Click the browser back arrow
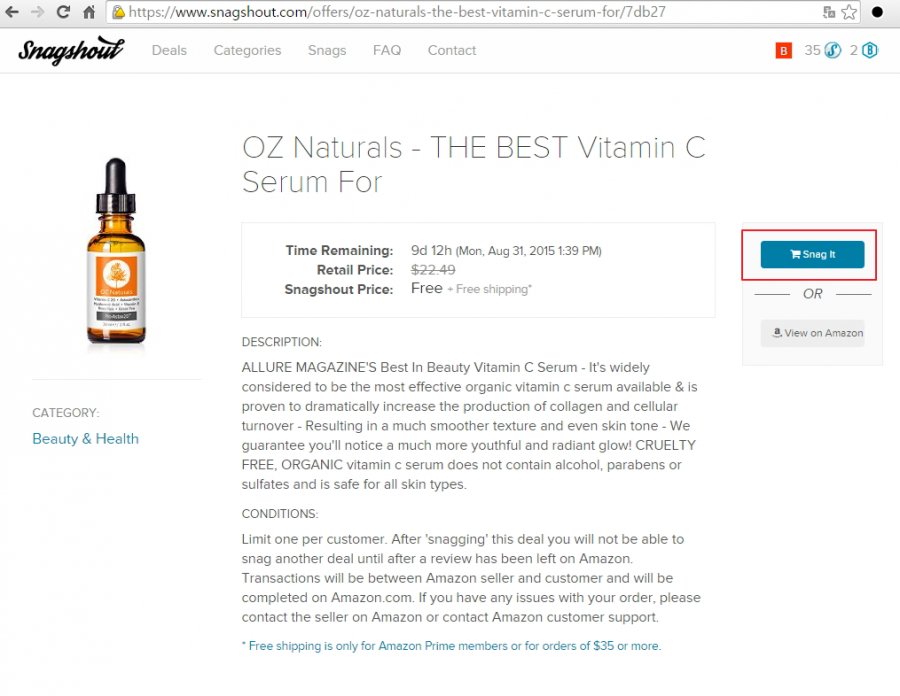 pyautogui.click(x=11, y=11)
